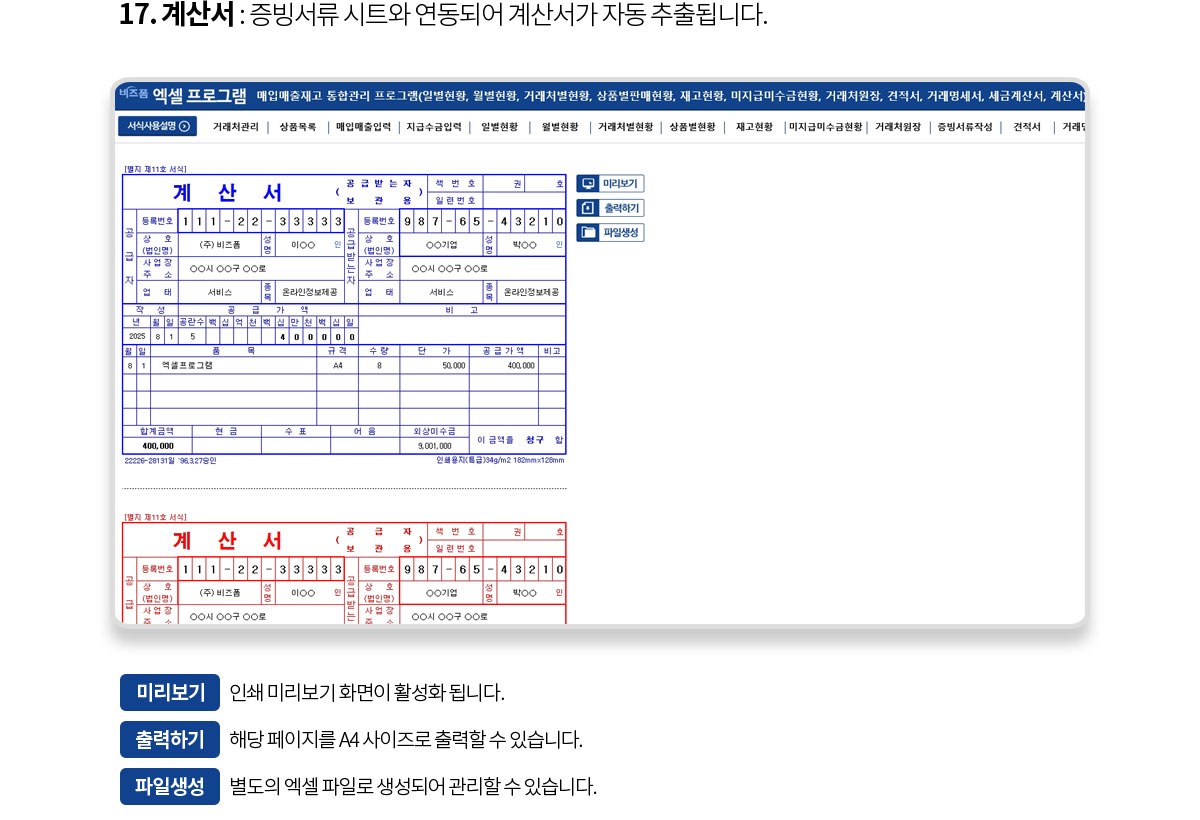Click the blue 파일생성 legend badge below
Viewport: 1200px width, 820px height.
click(x=170, y=786)
